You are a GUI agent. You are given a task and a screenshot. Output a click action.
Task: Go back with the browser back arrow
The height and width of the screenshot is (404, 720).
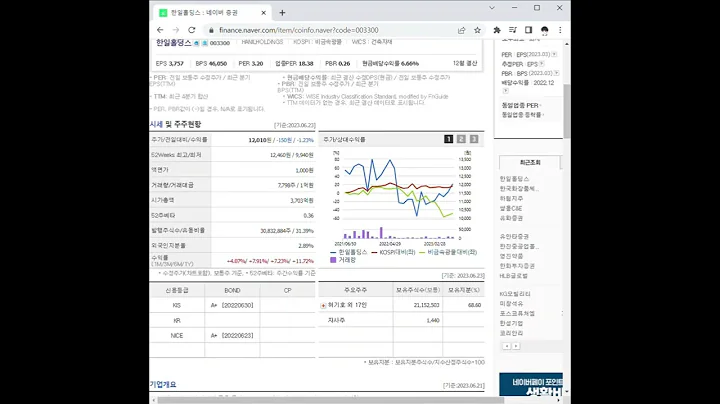pyautogui.click(x=160, y=30)
